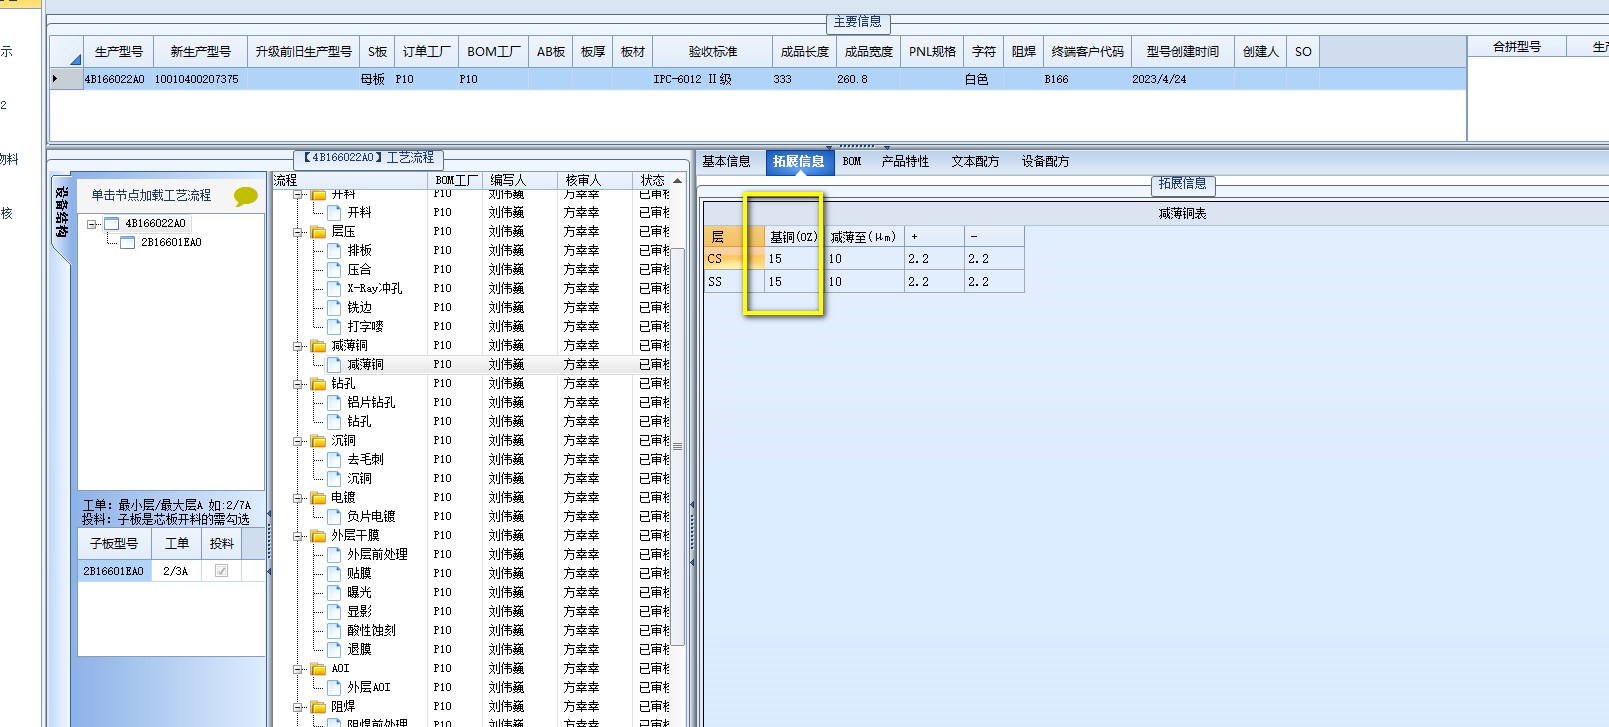The image size is (1609, 727).
Task: Open the 产品特性 tab
Action: click(x=905, y=162)
